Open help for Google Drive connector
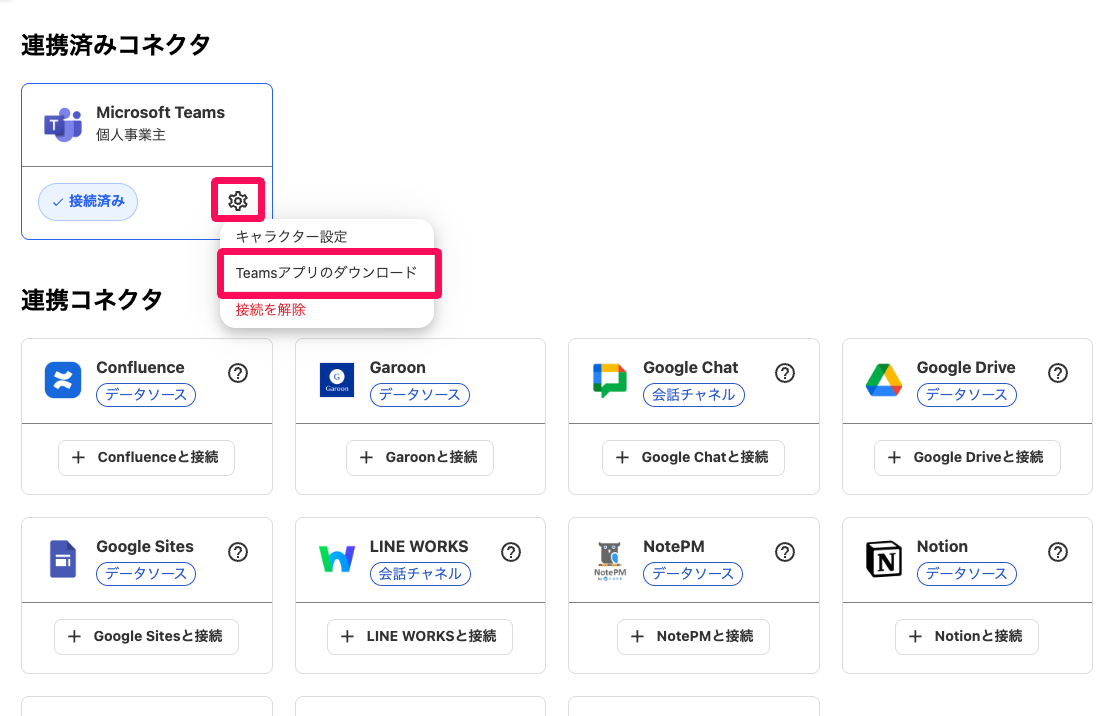This screenshot has height=716, width=1115. point(1058,373)
